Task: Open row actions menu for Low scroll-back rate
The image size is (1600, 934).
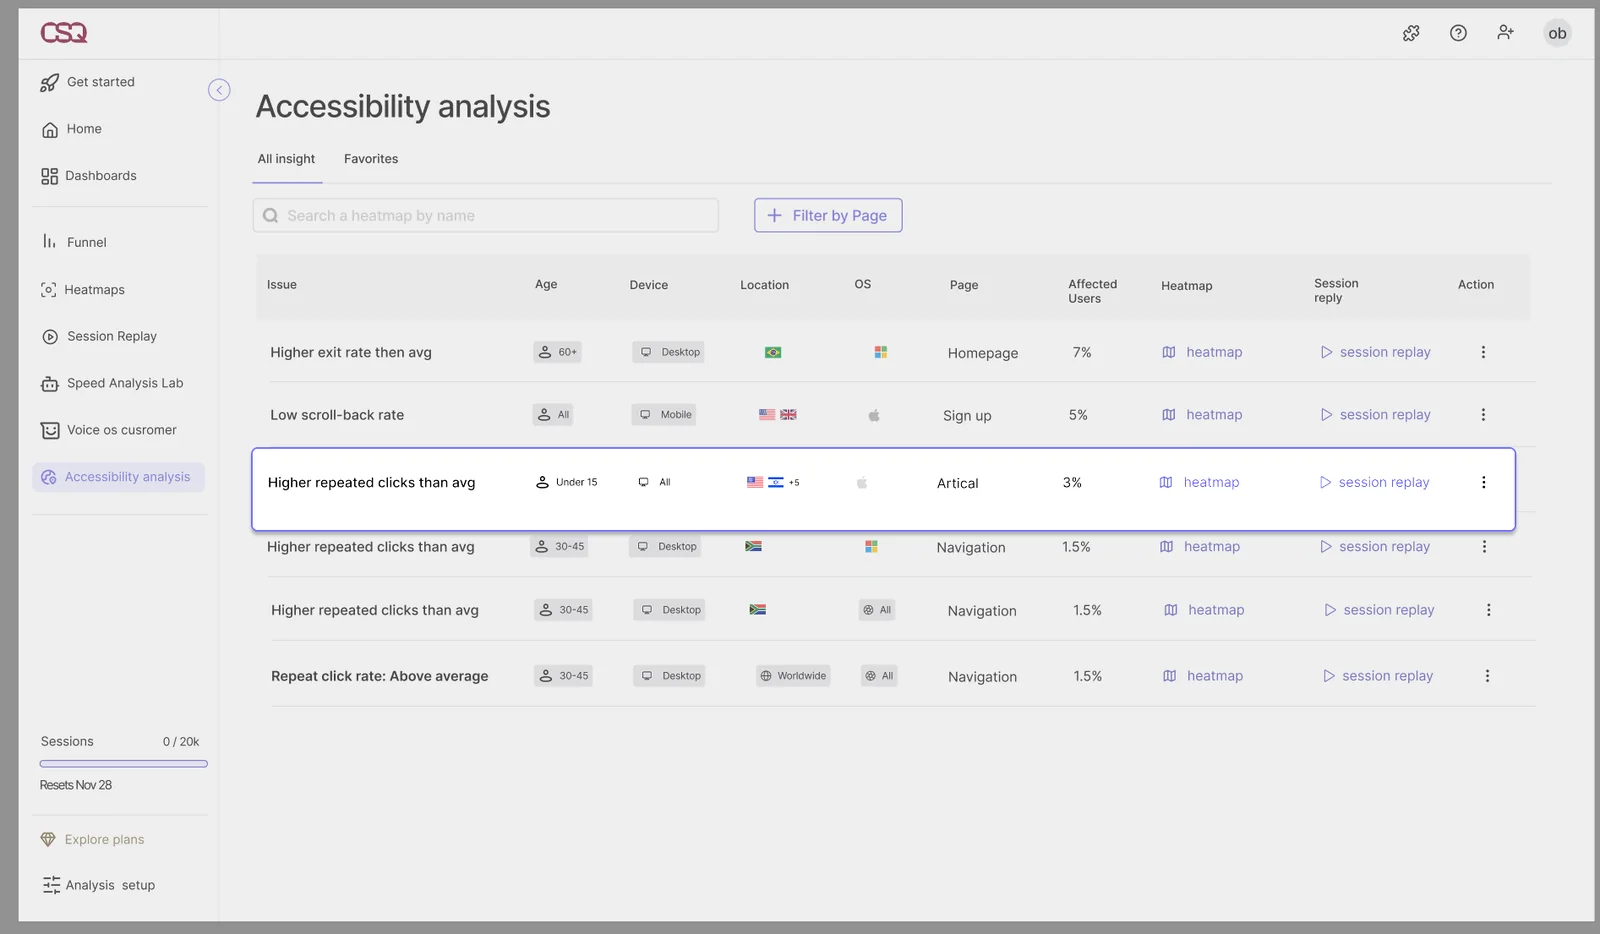Action: (1483, 415)
